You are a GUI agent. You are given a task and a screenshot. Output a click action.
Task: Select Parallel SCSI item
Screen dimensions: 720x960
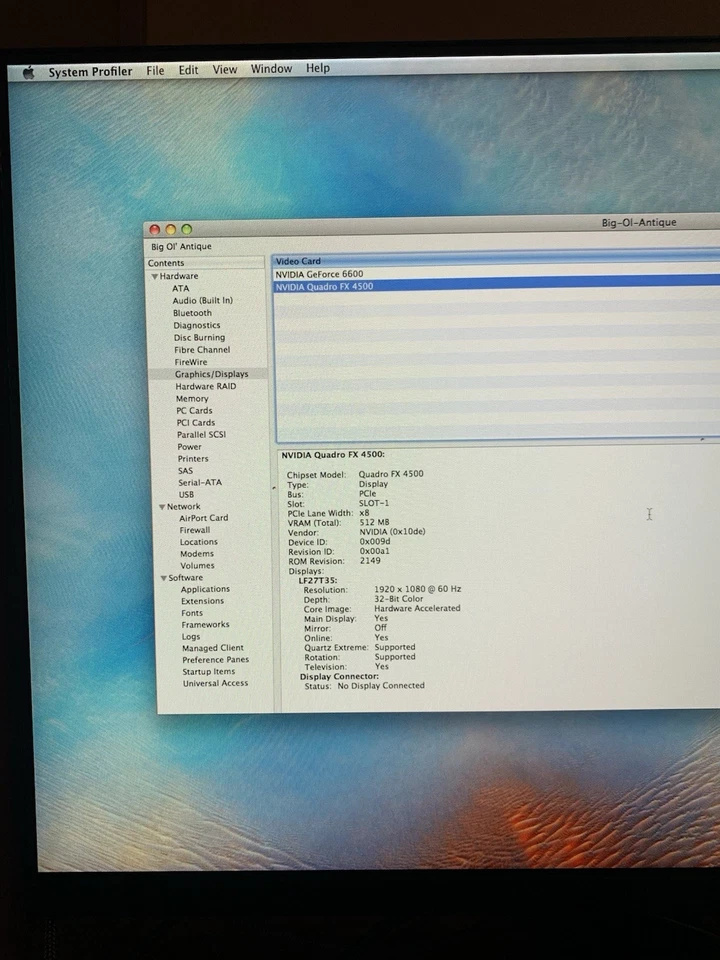201,435
